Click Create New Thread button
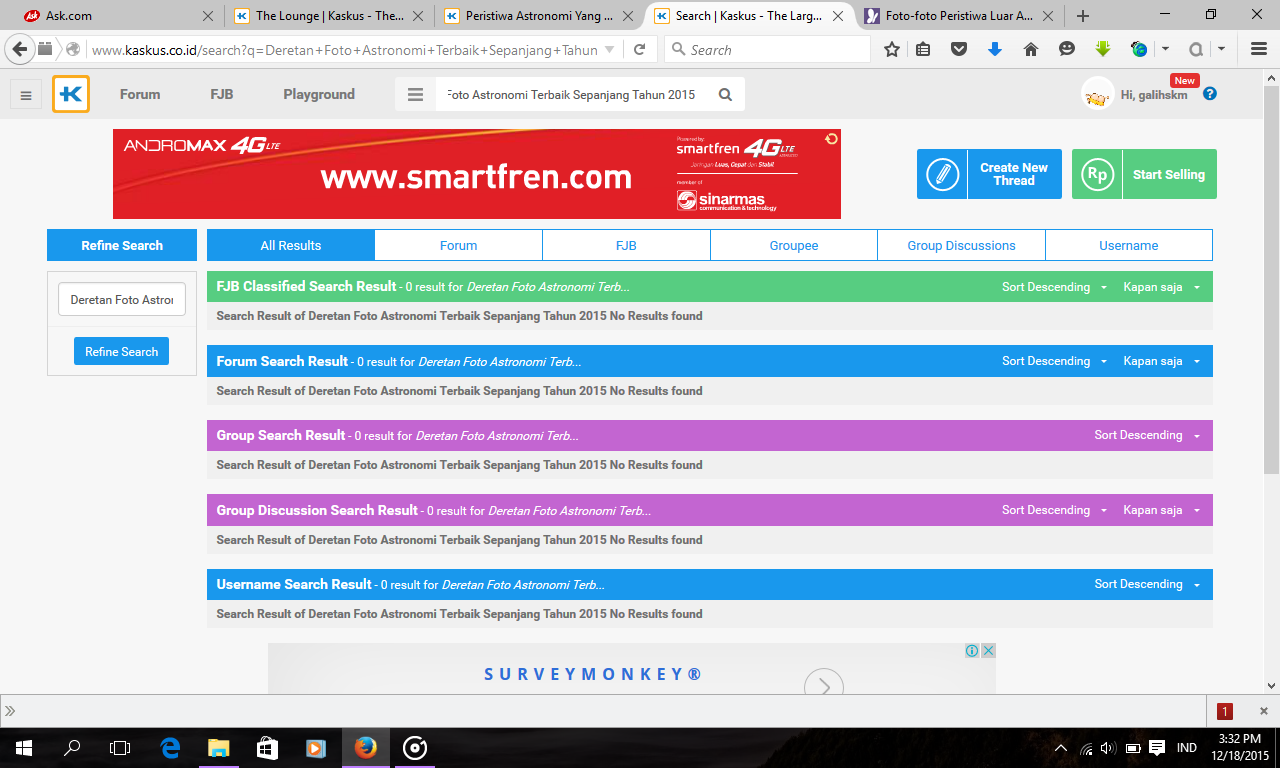Screen dimensions: 1280x768 (x=989, y=174)
